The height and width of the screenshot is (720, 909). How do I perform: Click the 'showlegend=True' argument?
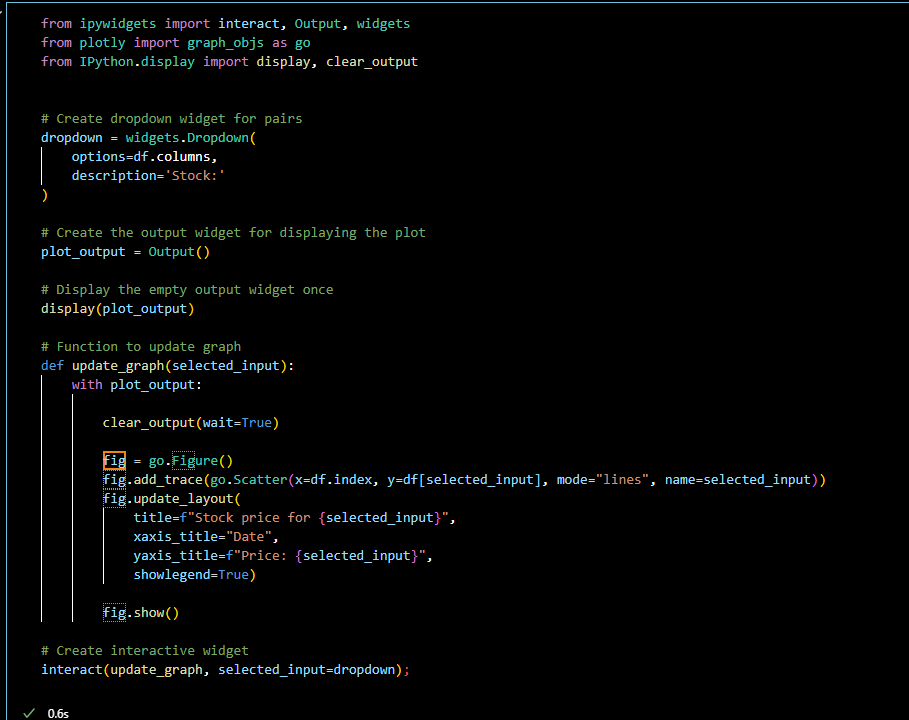tap(191, 574)
